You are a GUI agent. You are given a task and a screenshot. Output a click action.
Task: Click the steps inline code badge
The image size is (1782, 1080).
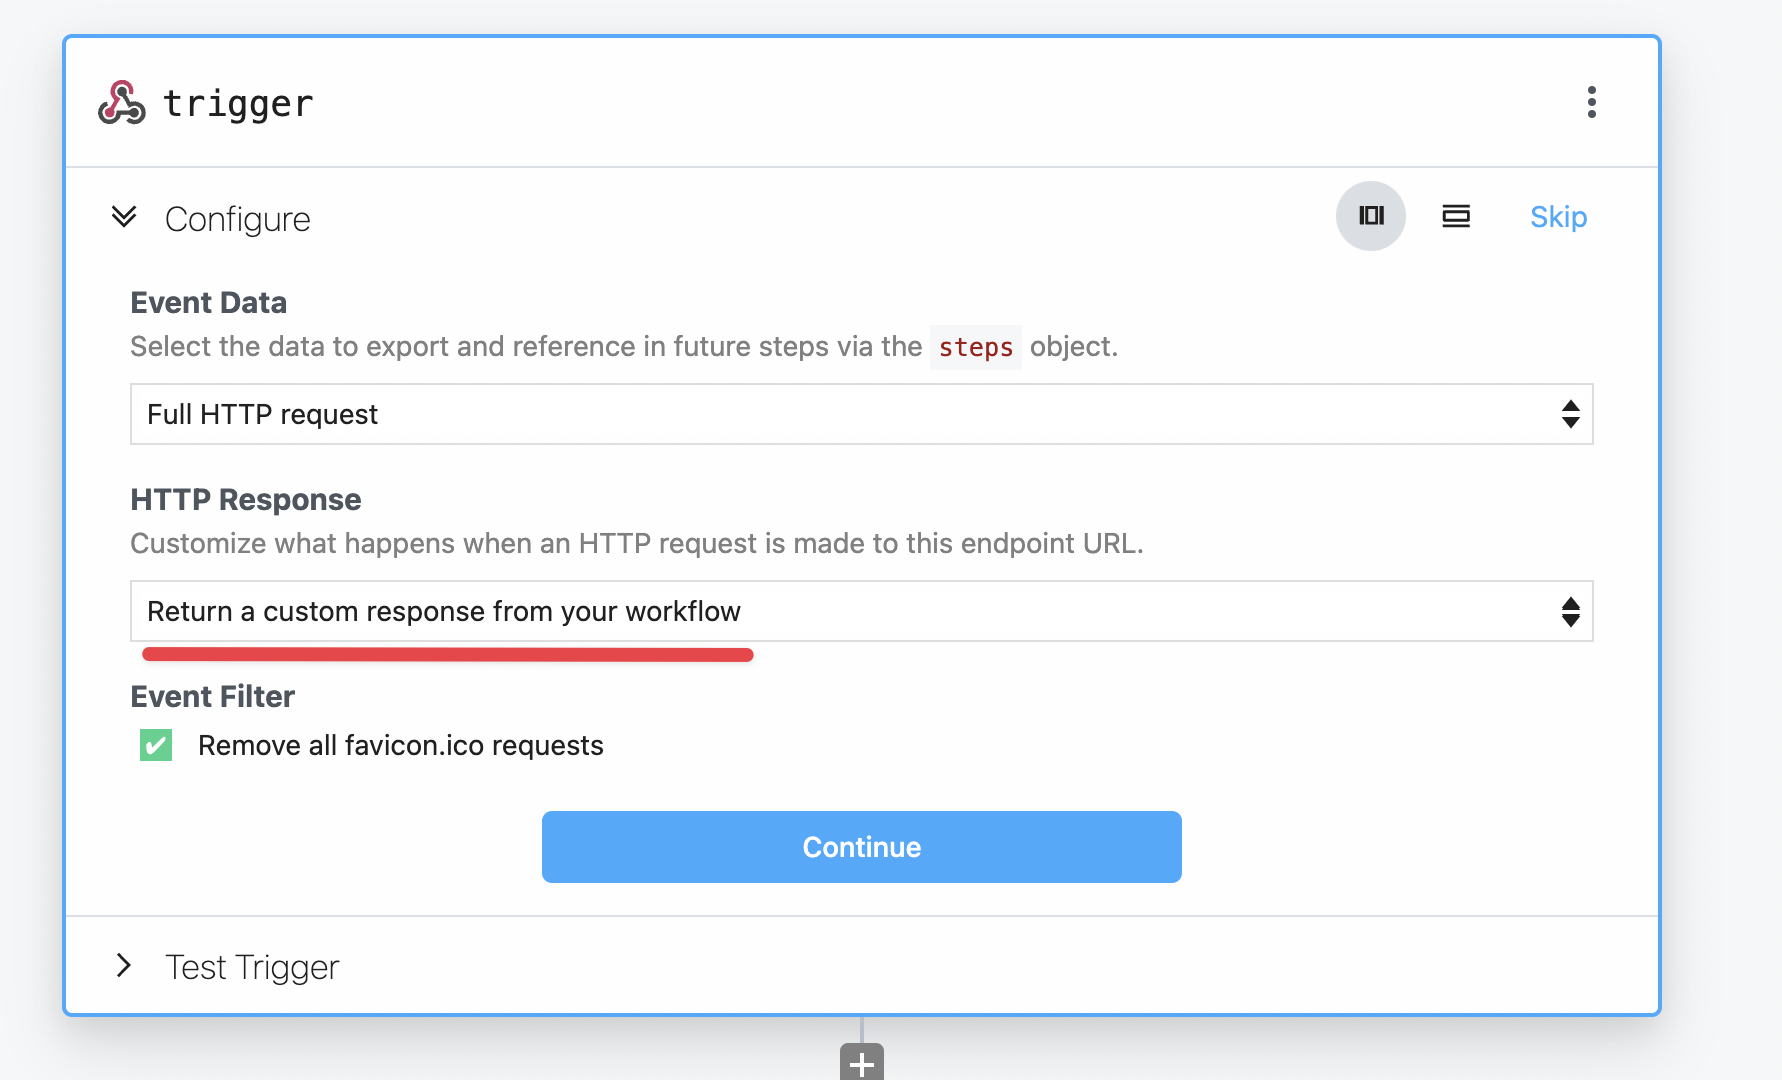point(975,347)
